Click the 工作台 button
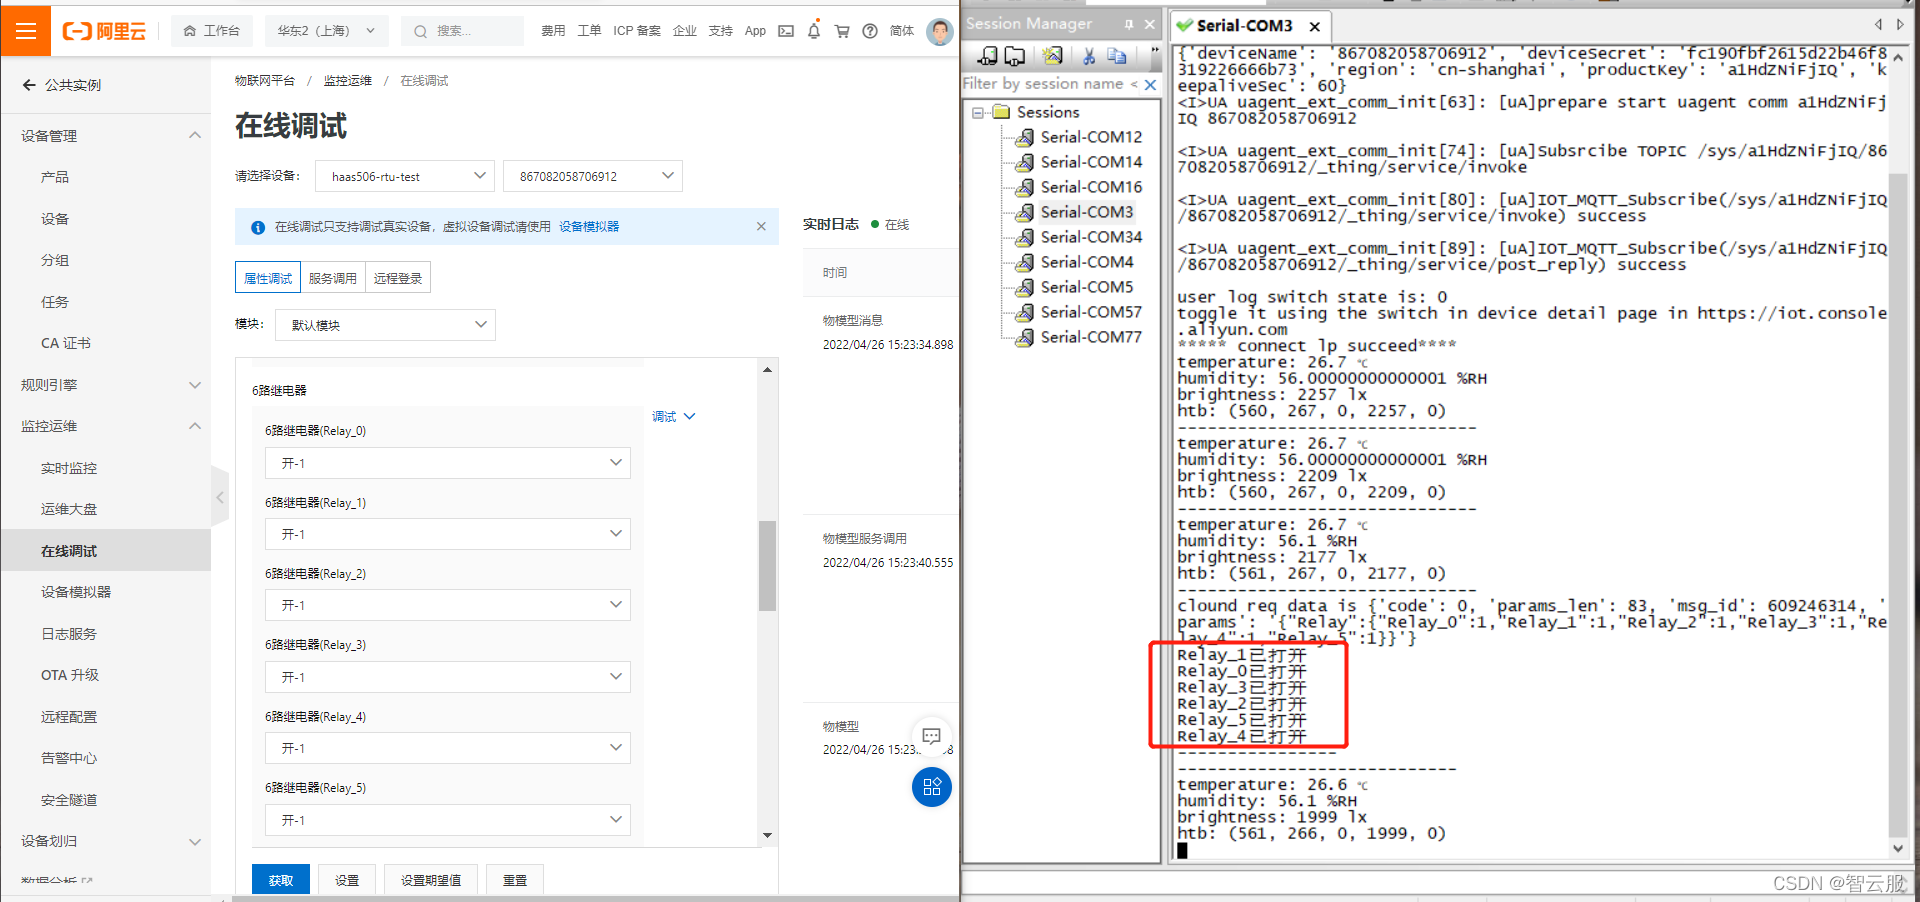 212,31
